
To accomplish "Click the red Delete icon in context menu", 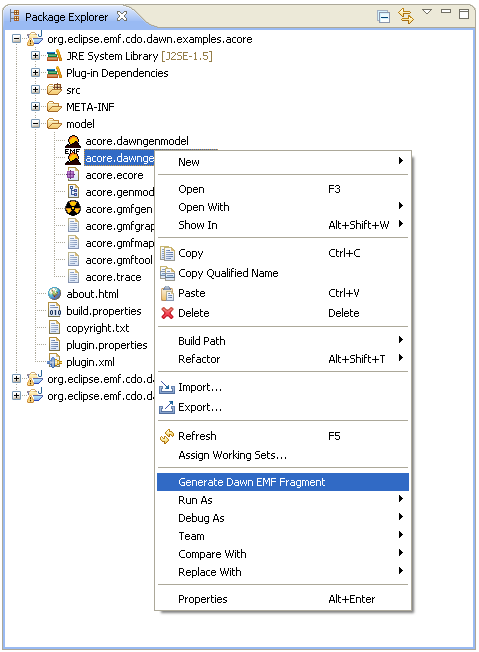I will (167, 313).
